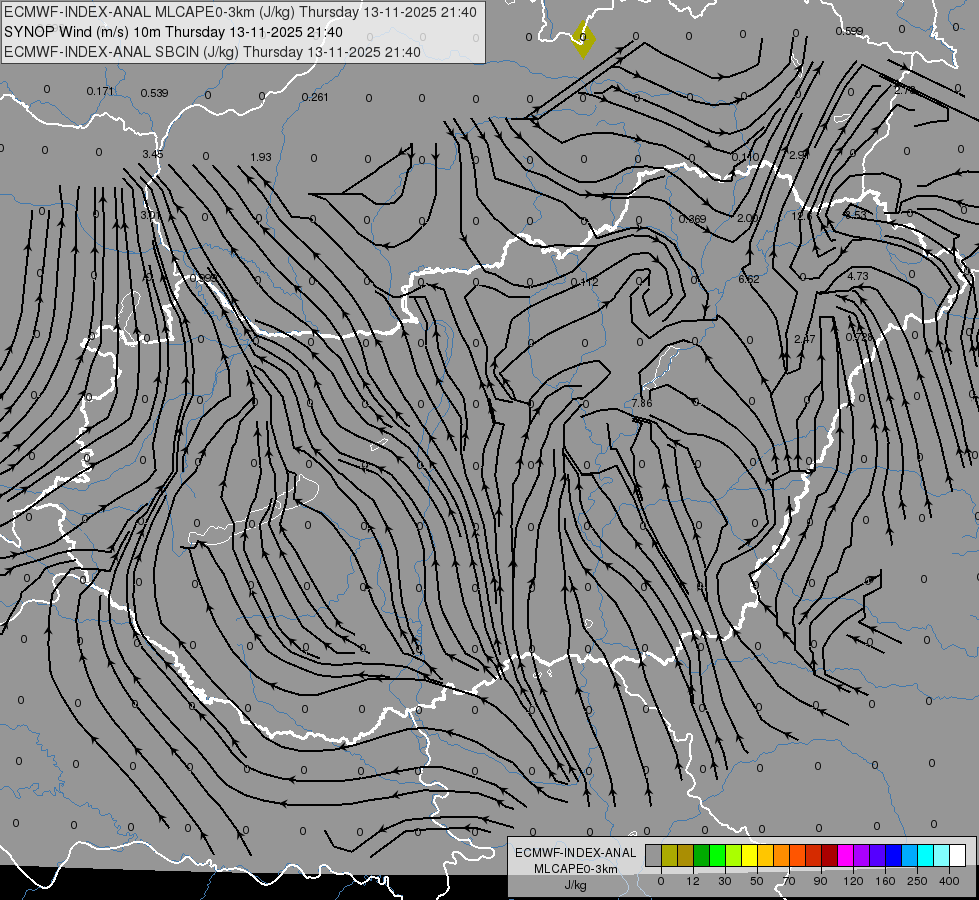Choose the pure blue legend swatch
Image resolution: width=979 pixels, height=900 pixels.
coord(893,855)
